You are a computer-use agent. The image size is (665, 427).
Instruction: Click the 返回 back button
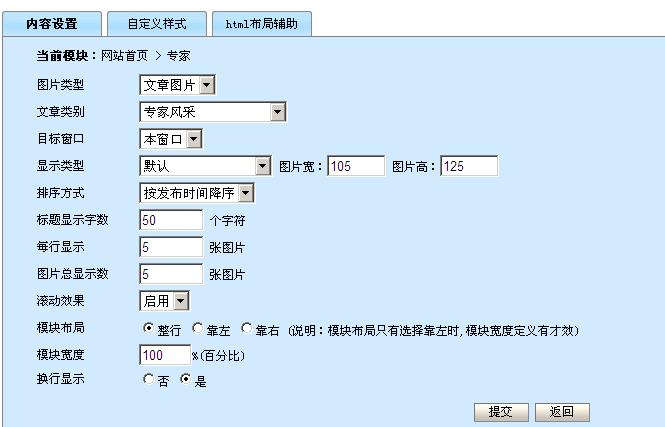coord(562,412)
